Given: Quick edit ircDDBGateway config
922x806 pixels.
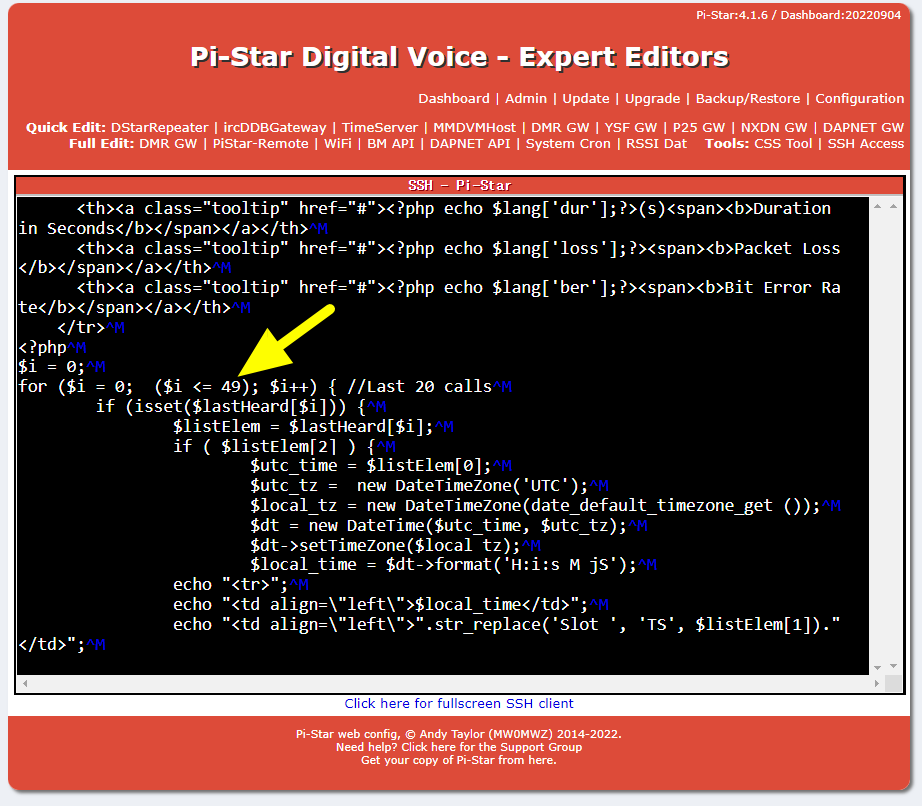Looking at the screenshot, I should (x=275, y=128).
